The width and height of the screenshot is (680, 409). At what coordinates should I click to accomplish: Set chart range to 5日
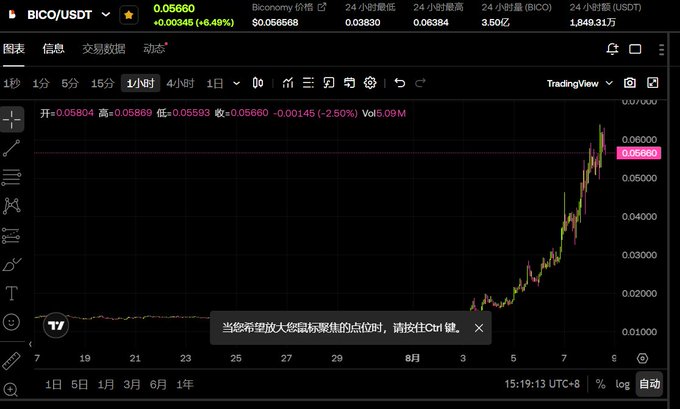click(x=79, y=384)
